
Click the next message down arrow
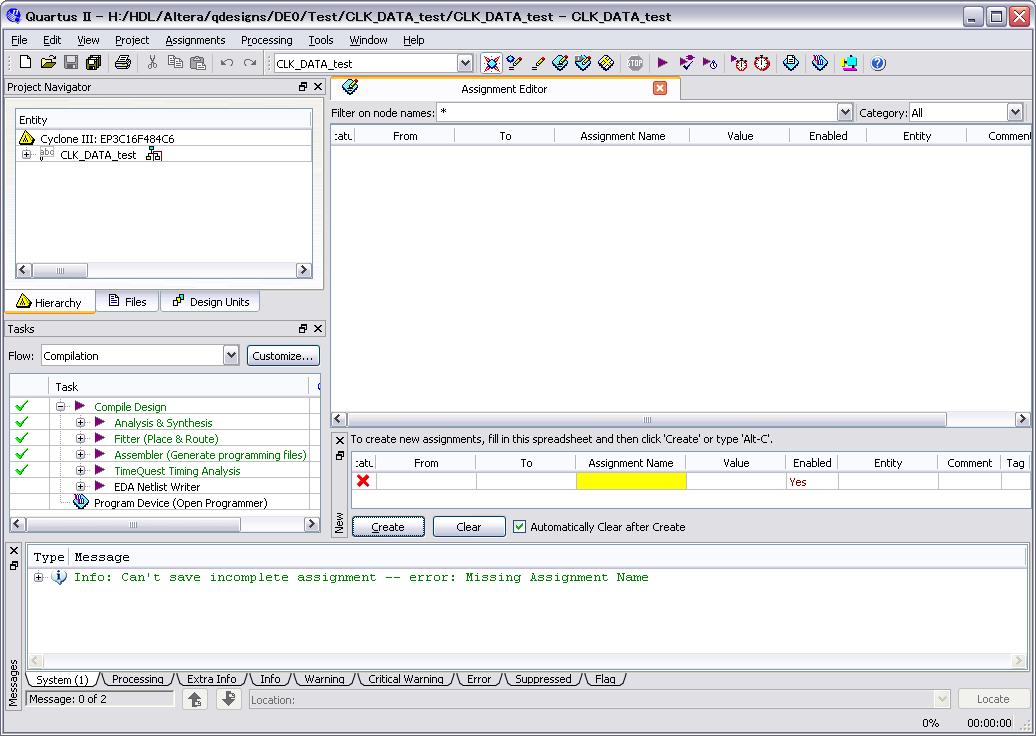coord(228,699)
